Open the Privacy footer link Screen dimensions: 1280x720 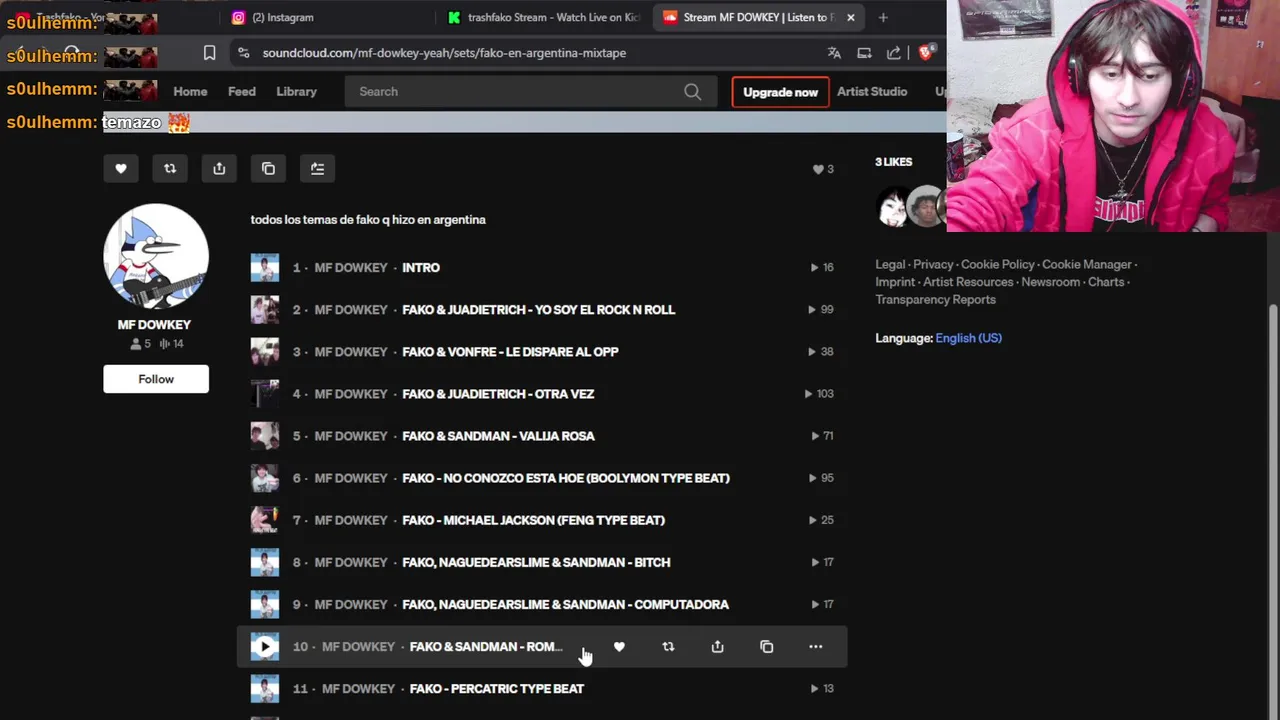(x=933, y=265)
